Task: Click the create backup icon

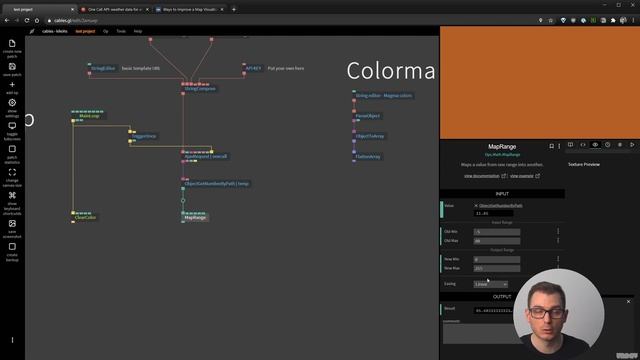Action: (12, 247)
